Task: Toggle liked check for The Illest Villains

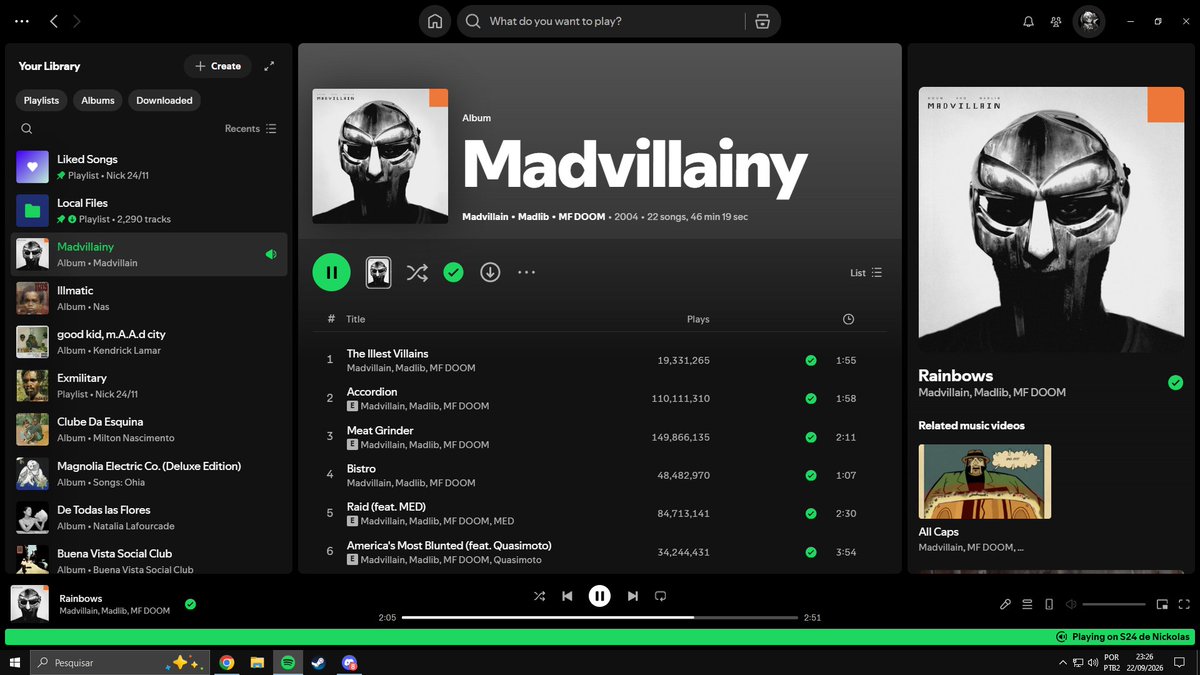Action: 811,360
